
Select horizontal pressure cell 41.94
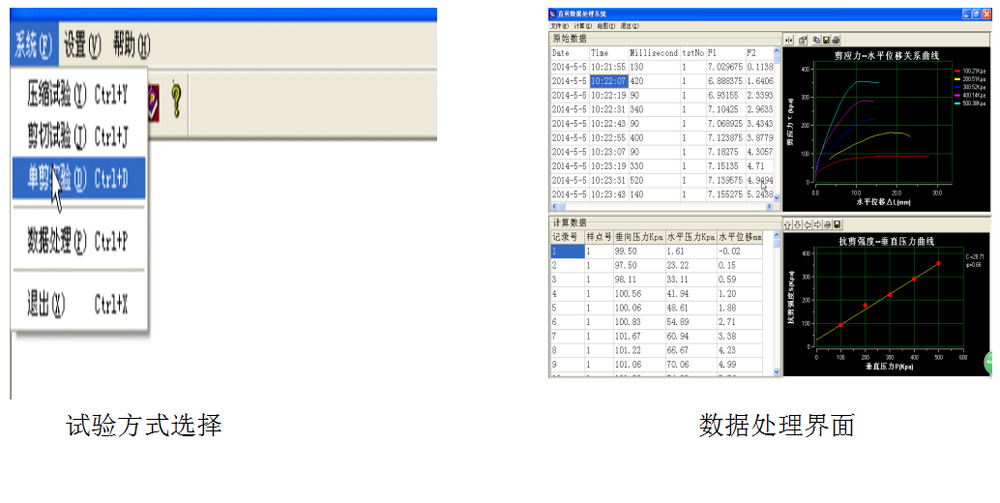click(x=691, y=293)
